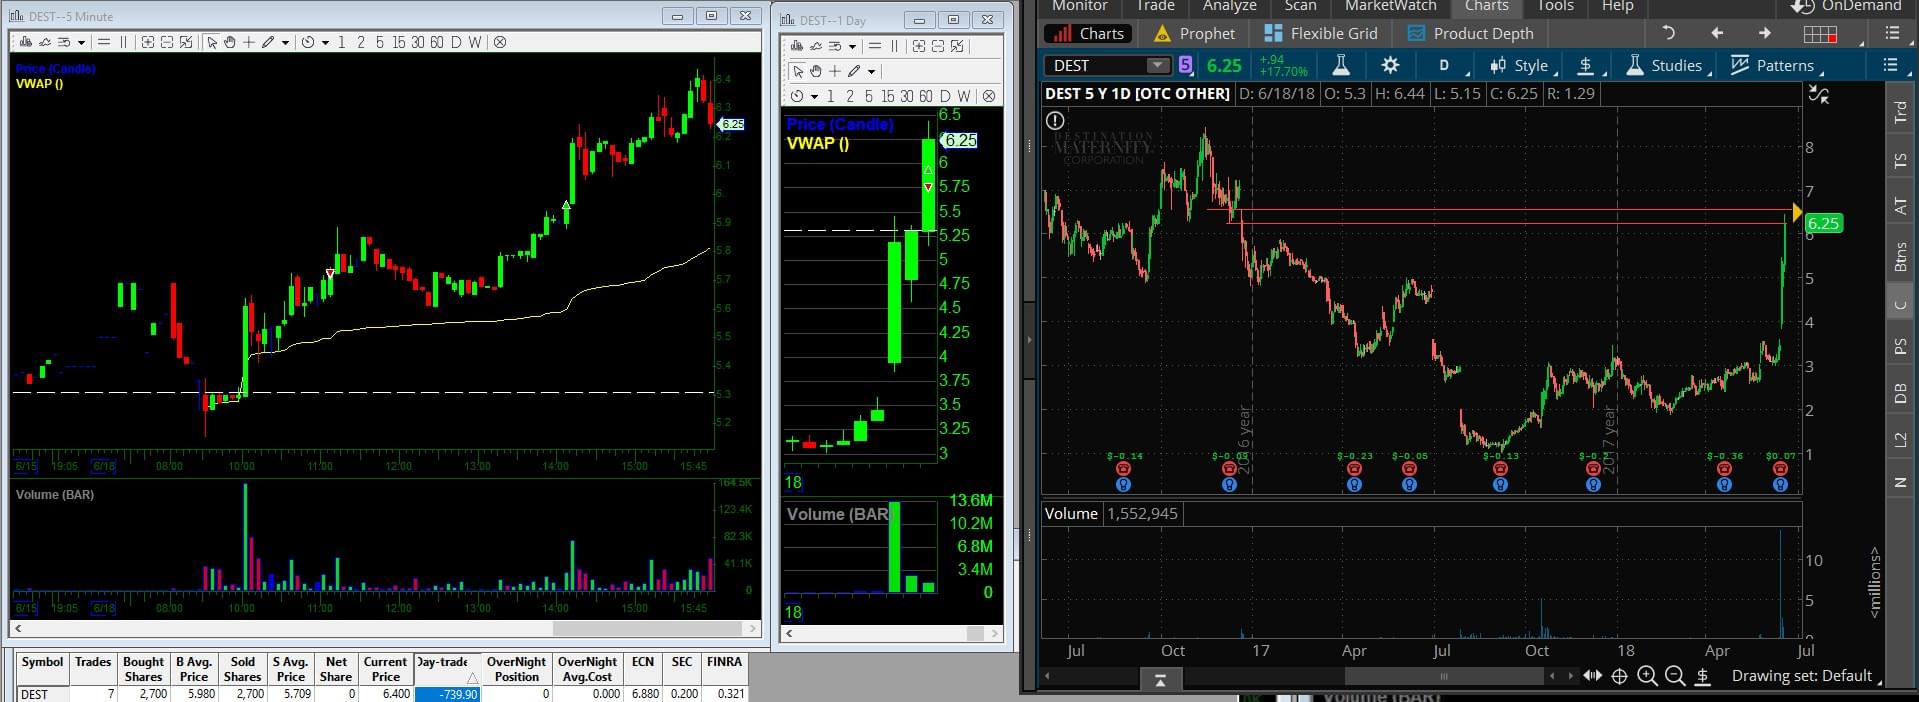The width and height of the screenshot is (1919, 702).
Task: Click clock time-range icon in 1 Day chart
Action: point(797,96)
